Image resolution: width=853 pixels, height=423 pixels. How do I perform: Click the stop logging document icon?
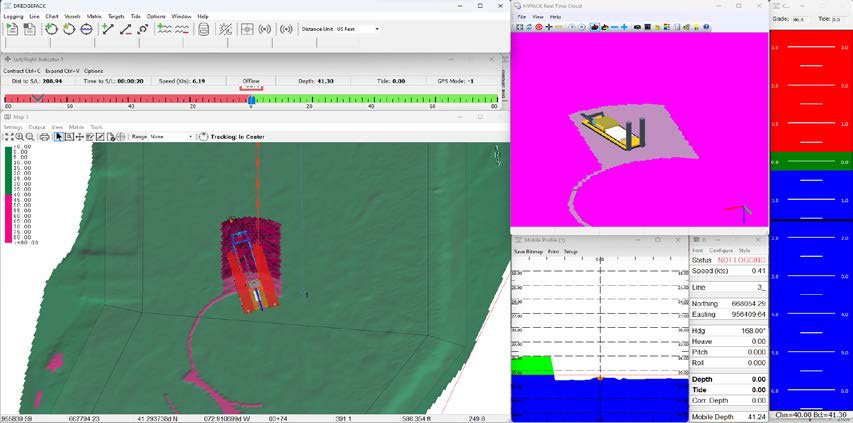29,29
